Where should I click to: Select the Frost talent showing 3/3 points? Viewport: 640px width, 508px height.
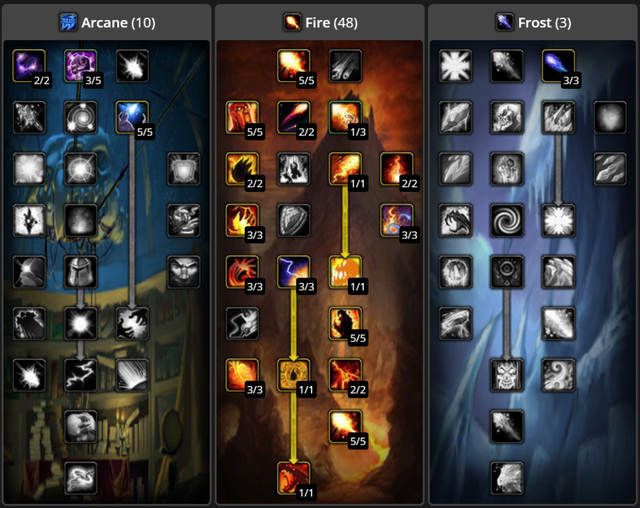point(558,66)
